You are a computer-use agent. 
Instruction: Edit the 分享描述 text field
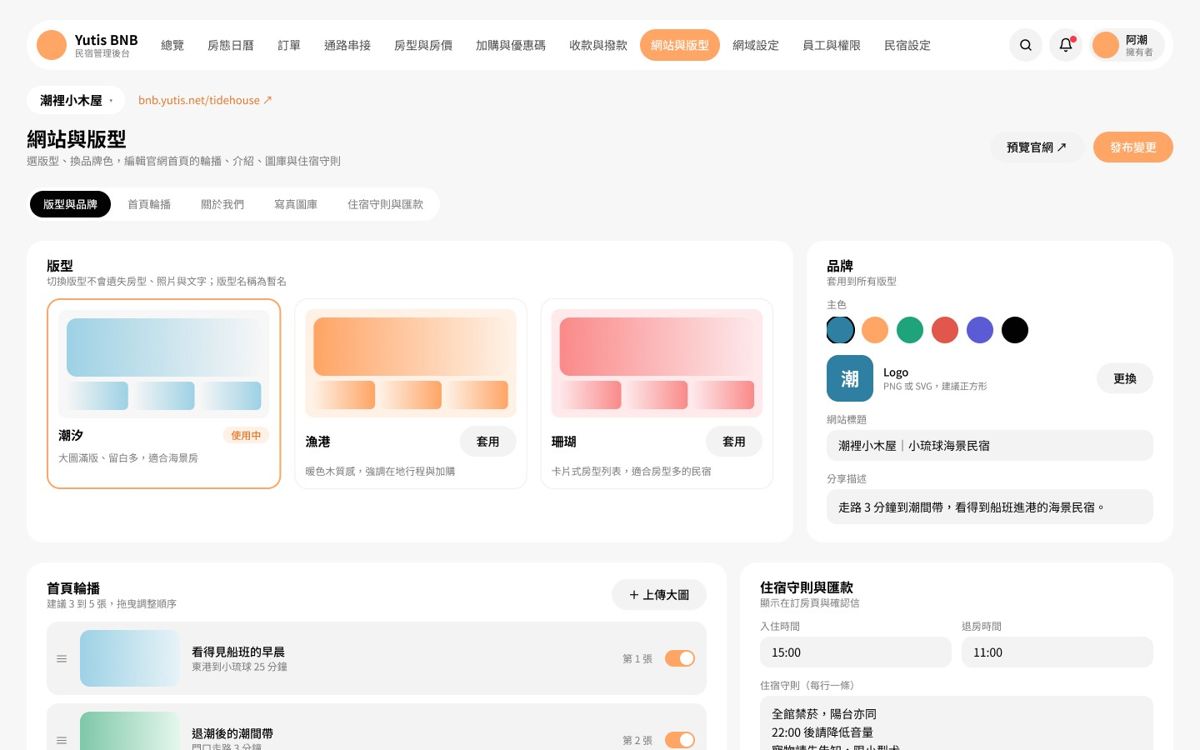pos(990,506)
